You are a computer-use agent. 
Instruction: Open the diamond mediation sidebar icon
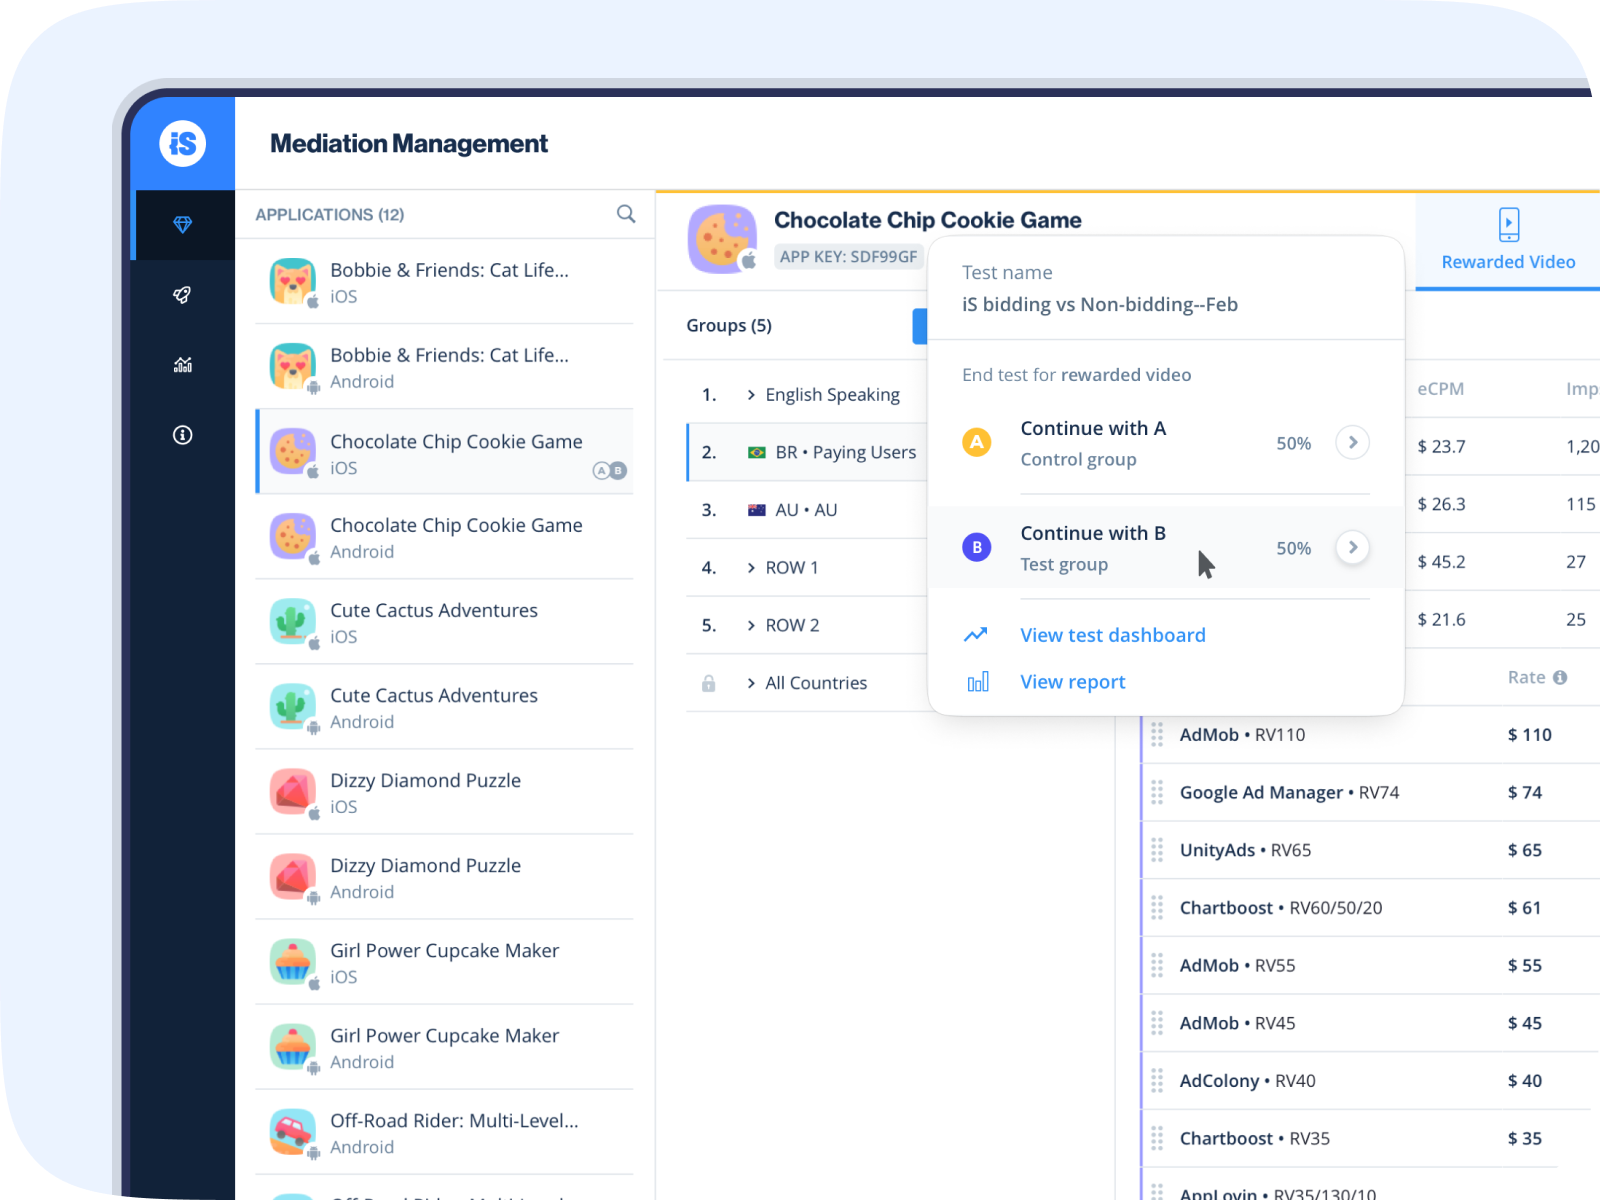click(182, 225)
